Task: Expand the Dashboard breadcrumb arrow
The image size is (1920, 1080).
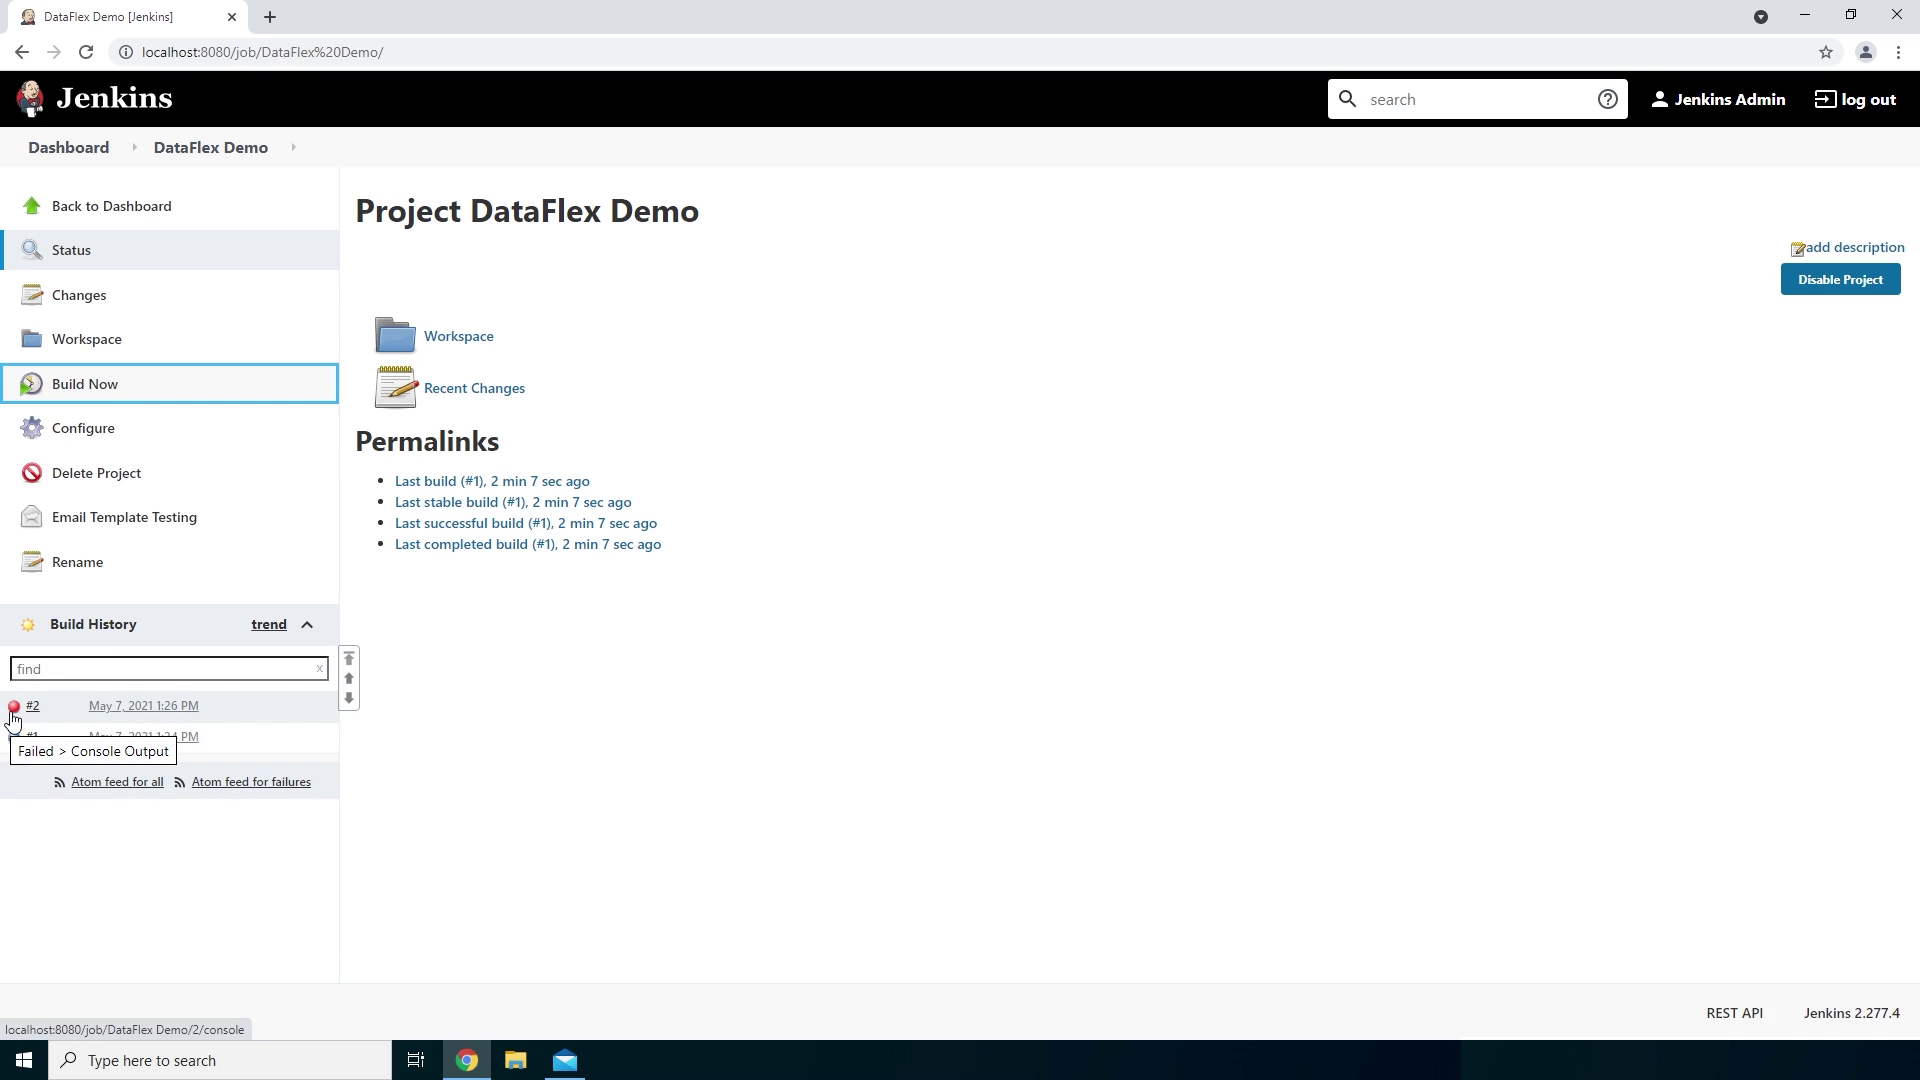Action: pyautogui.click(x=134, y=148)
